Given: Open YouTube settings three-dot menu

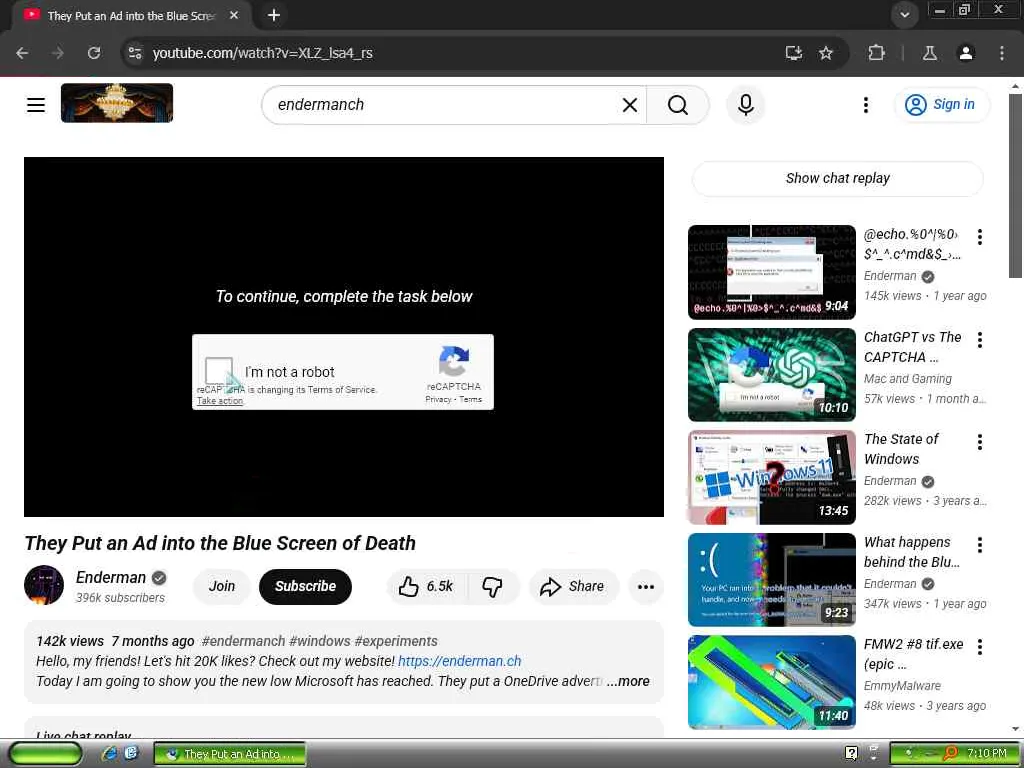Looking at the screenshot, I should pos(866,104).
